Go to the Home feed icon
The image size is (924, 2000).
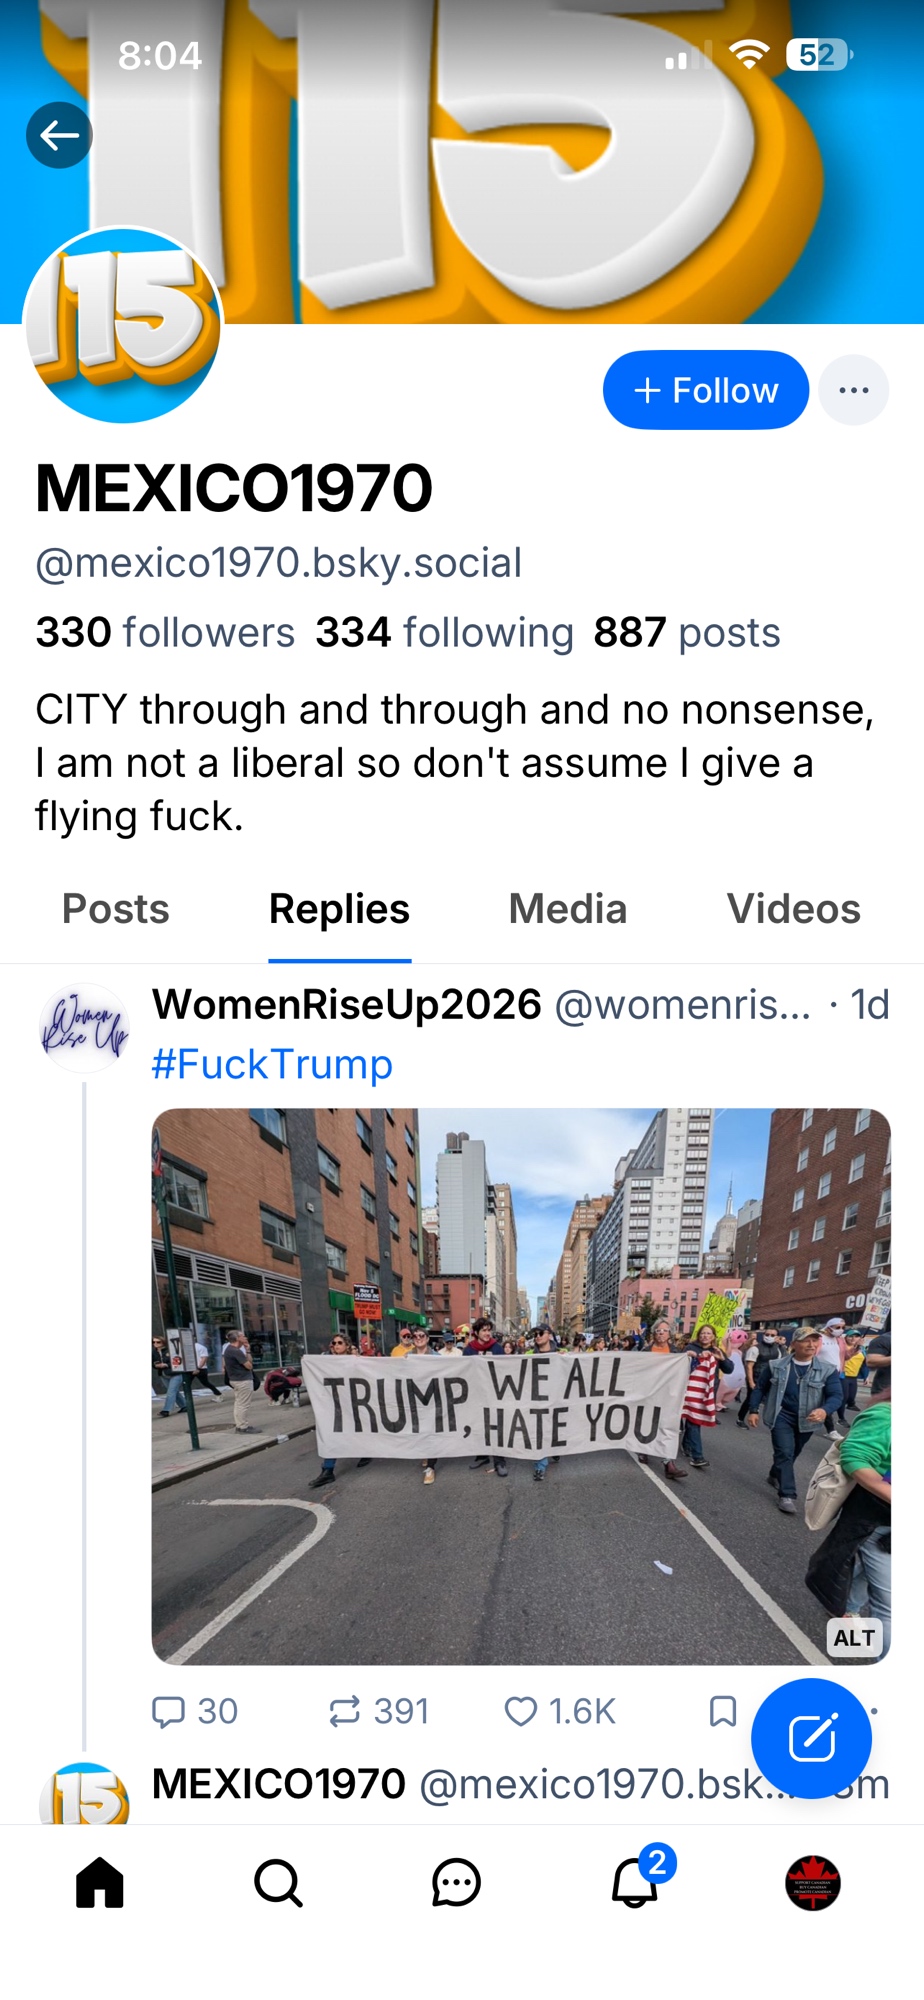pos(100,1883)
